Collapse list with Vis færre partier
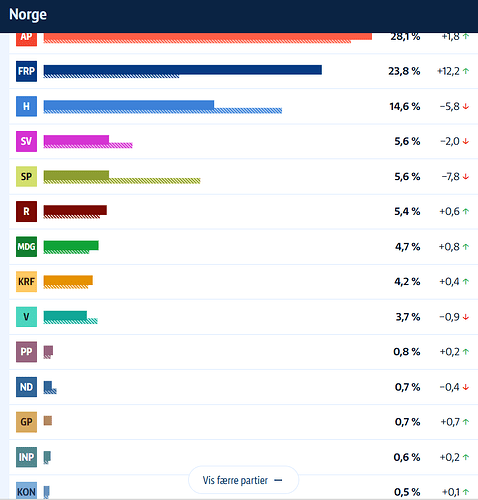 [x=243, y=480]
